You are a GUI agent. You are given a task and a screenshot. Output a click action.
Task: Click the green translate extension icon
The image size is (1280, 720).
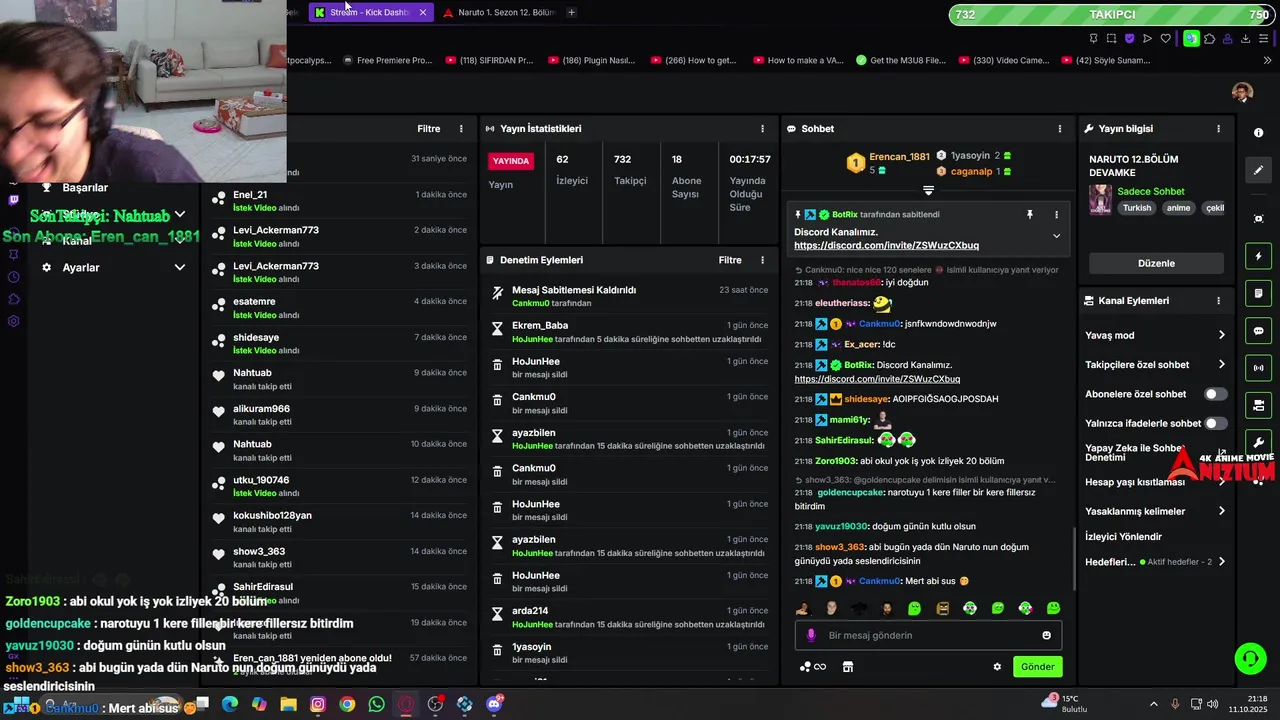tap(1191, 39)
